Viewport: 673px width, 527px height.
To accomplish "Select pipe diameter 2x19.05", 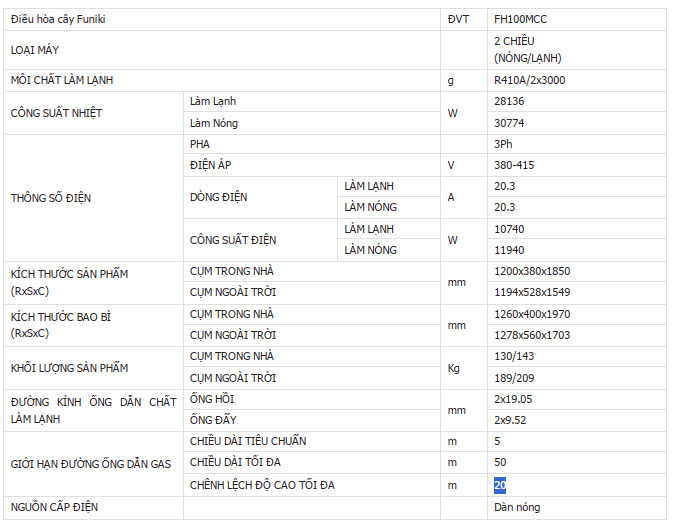I will [513, 399].
